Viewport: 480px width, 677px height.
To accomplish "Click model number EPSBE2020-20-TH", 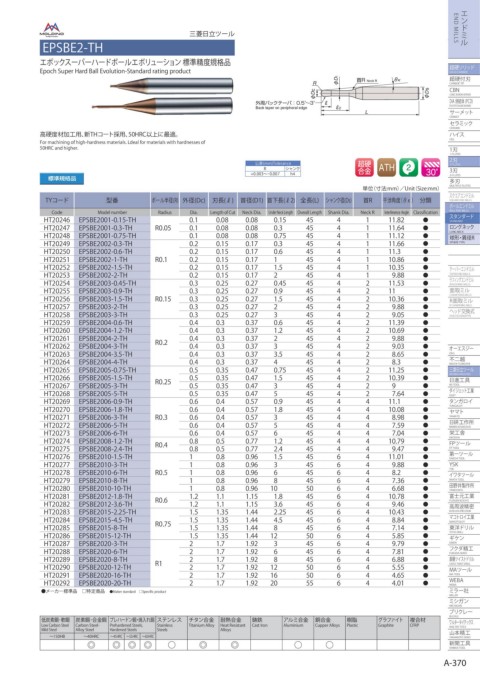I will [x=105, y=583].
